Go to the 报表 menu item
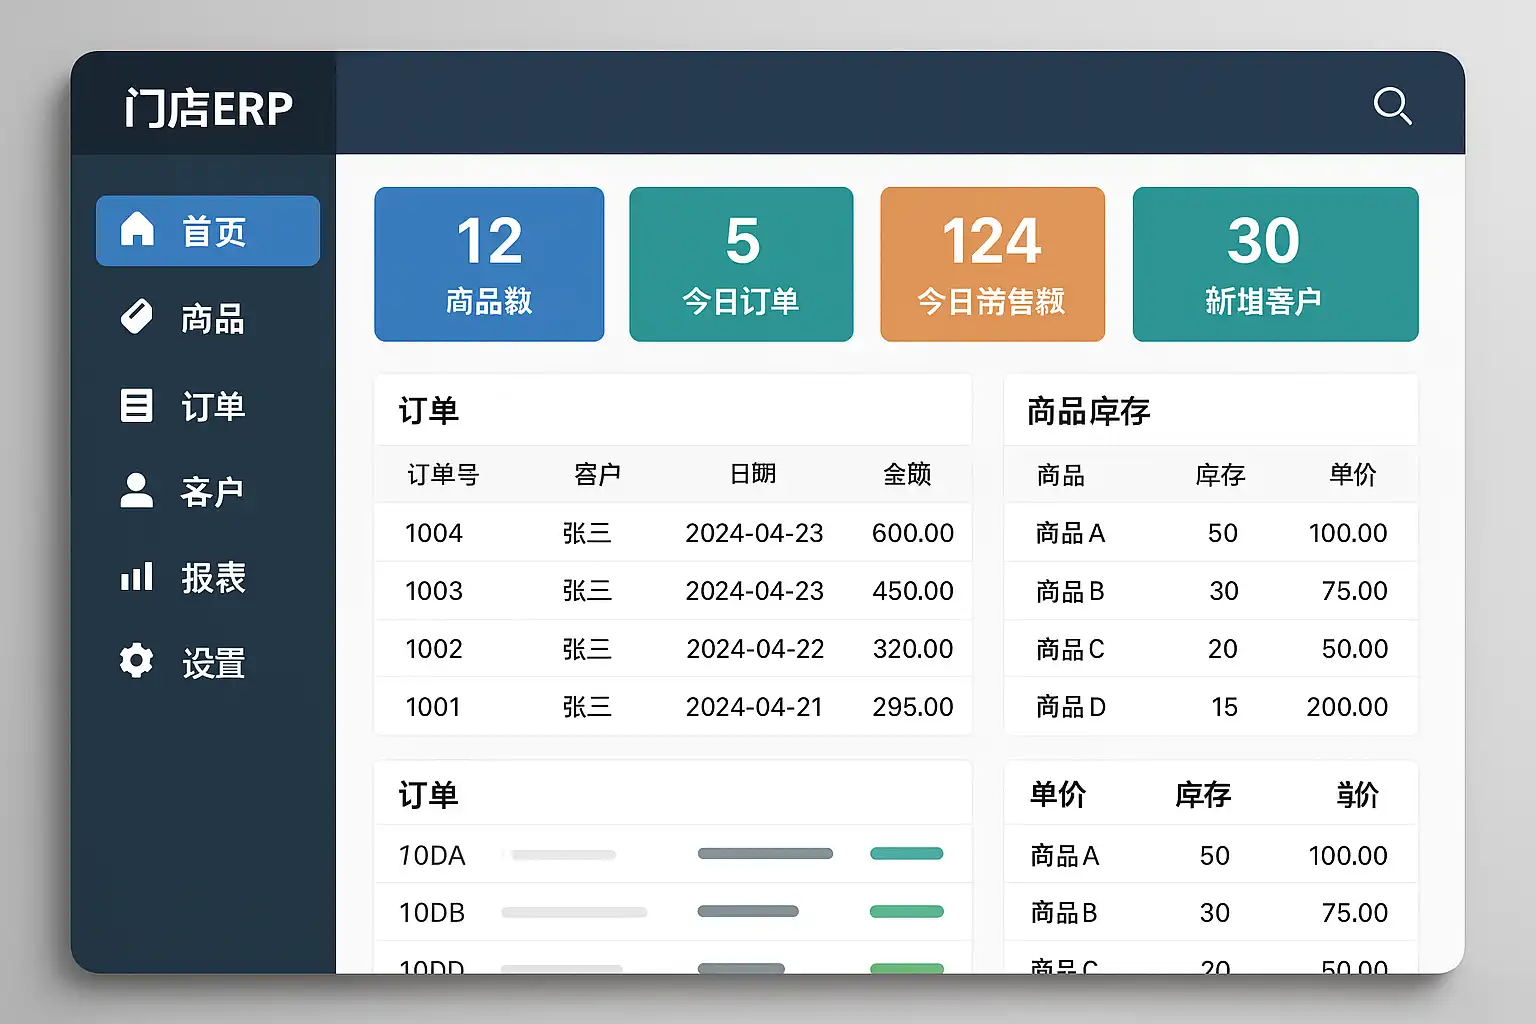This screenshot has width=1536, height=1024. tap(212, 578)
